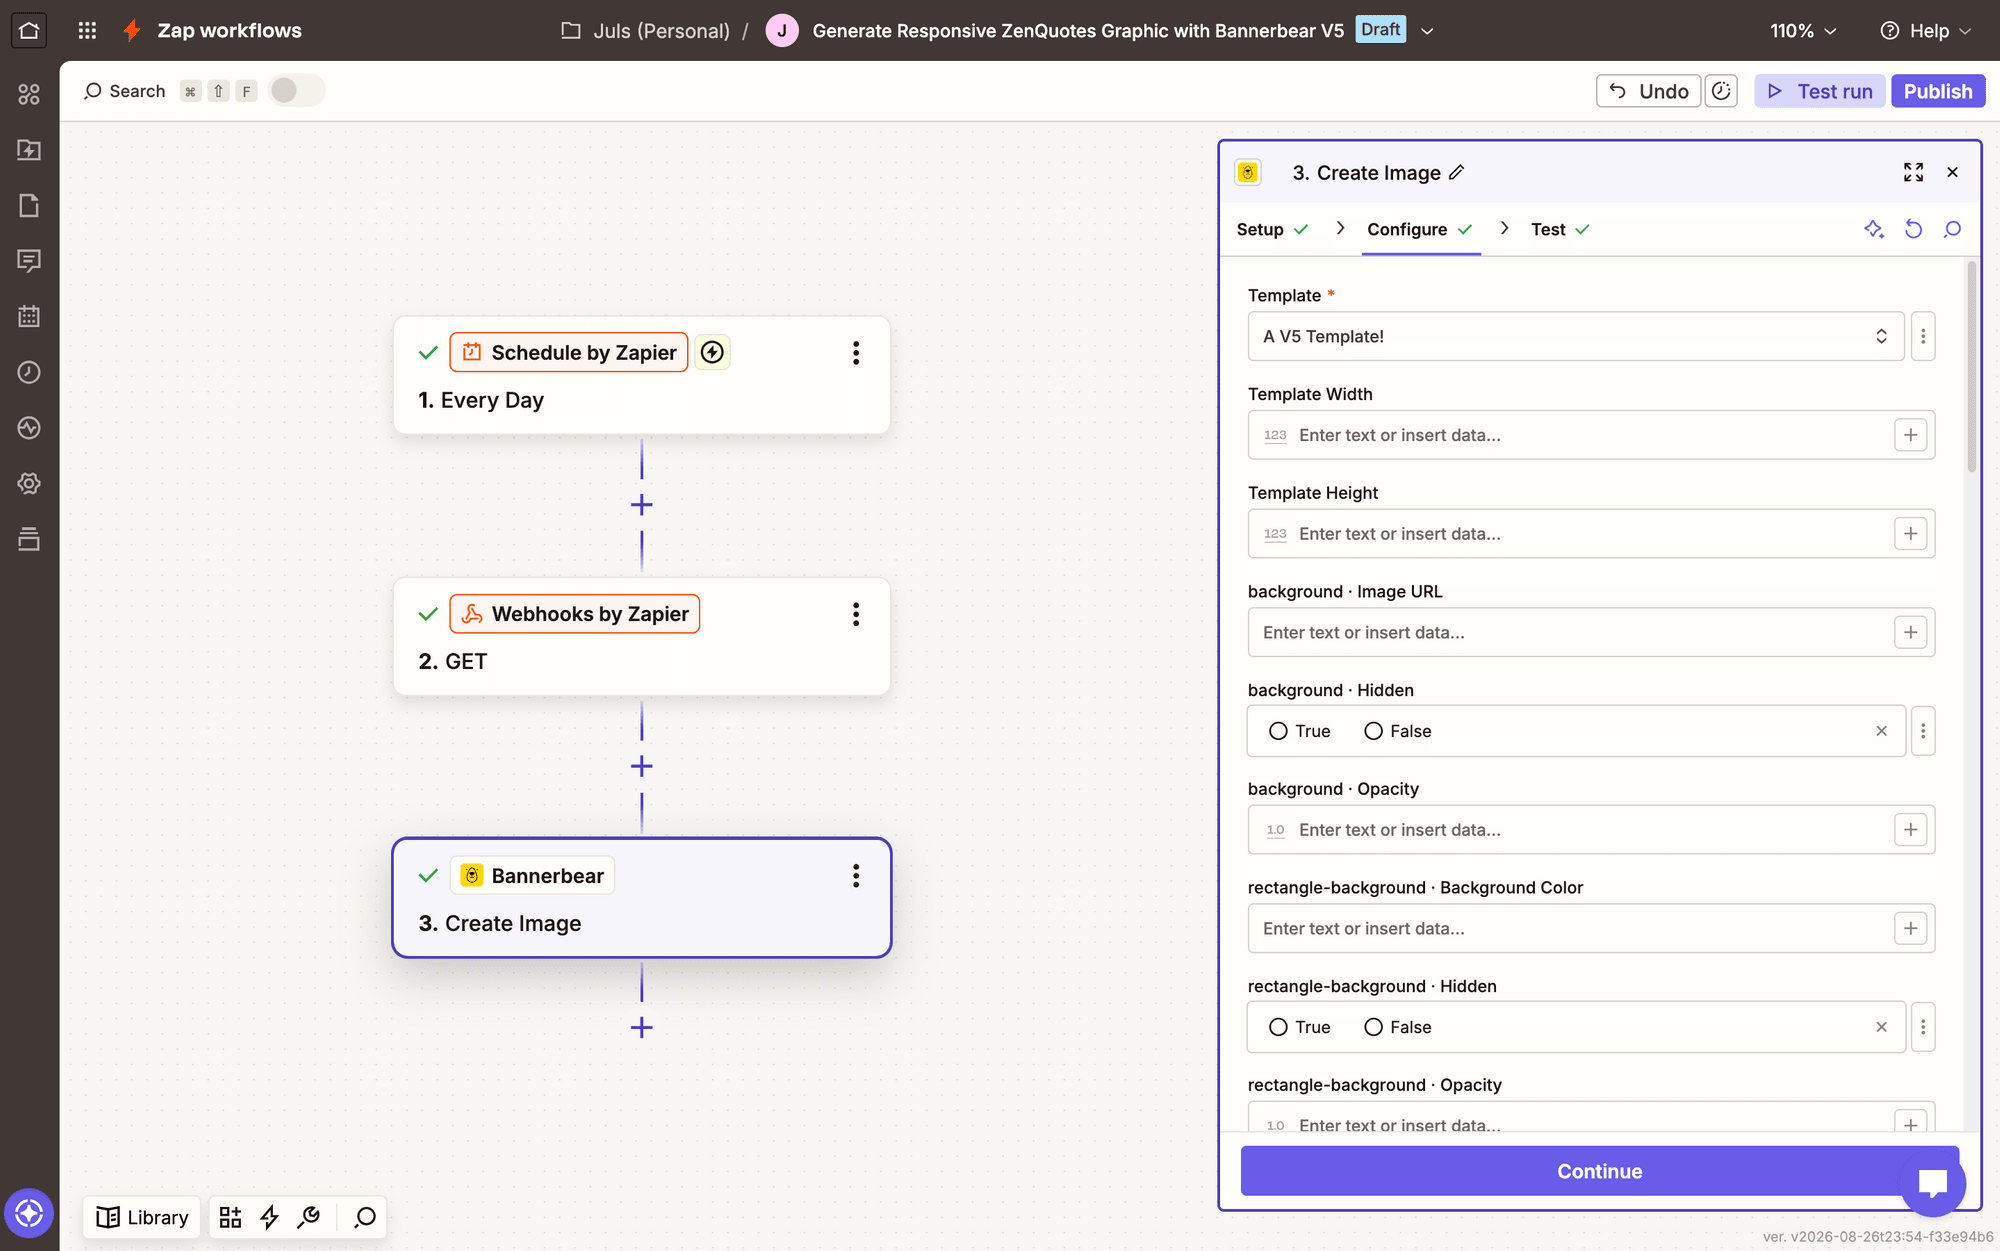
Task: Open options menu beside background Hidden field
Action: point(1922,731)
